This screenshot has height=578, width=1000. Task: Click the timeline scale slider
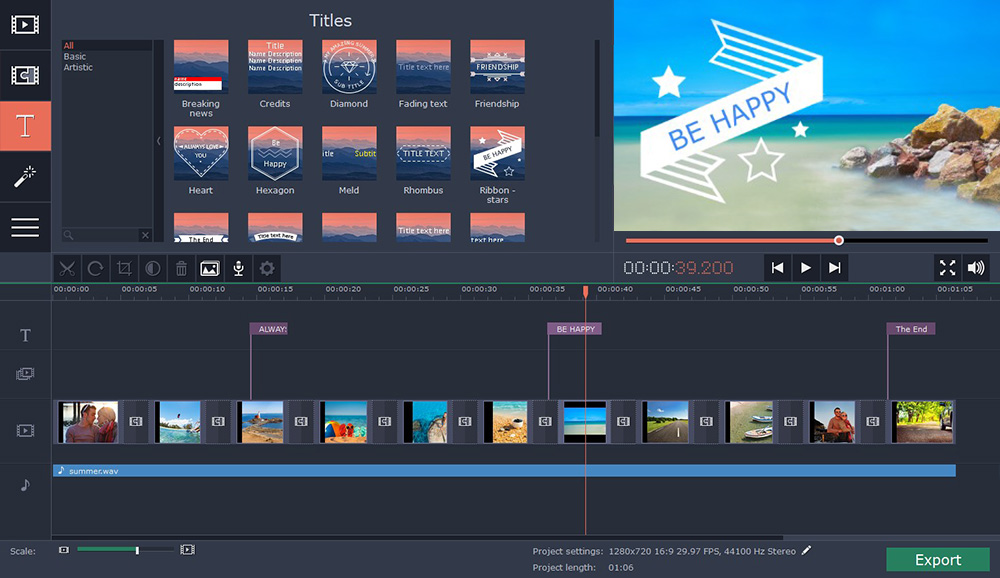125,549
